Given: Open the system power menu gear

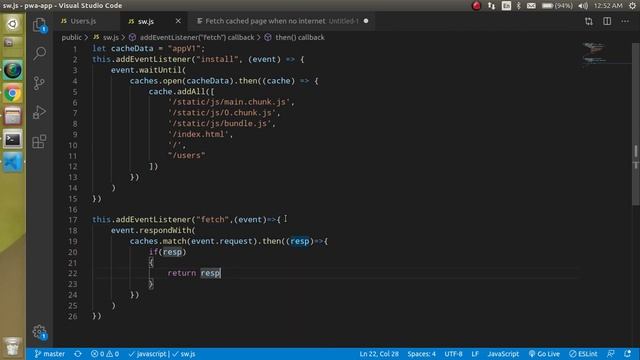Looking at the screenshot, I should pyautogui.click(x=632, y=6).
